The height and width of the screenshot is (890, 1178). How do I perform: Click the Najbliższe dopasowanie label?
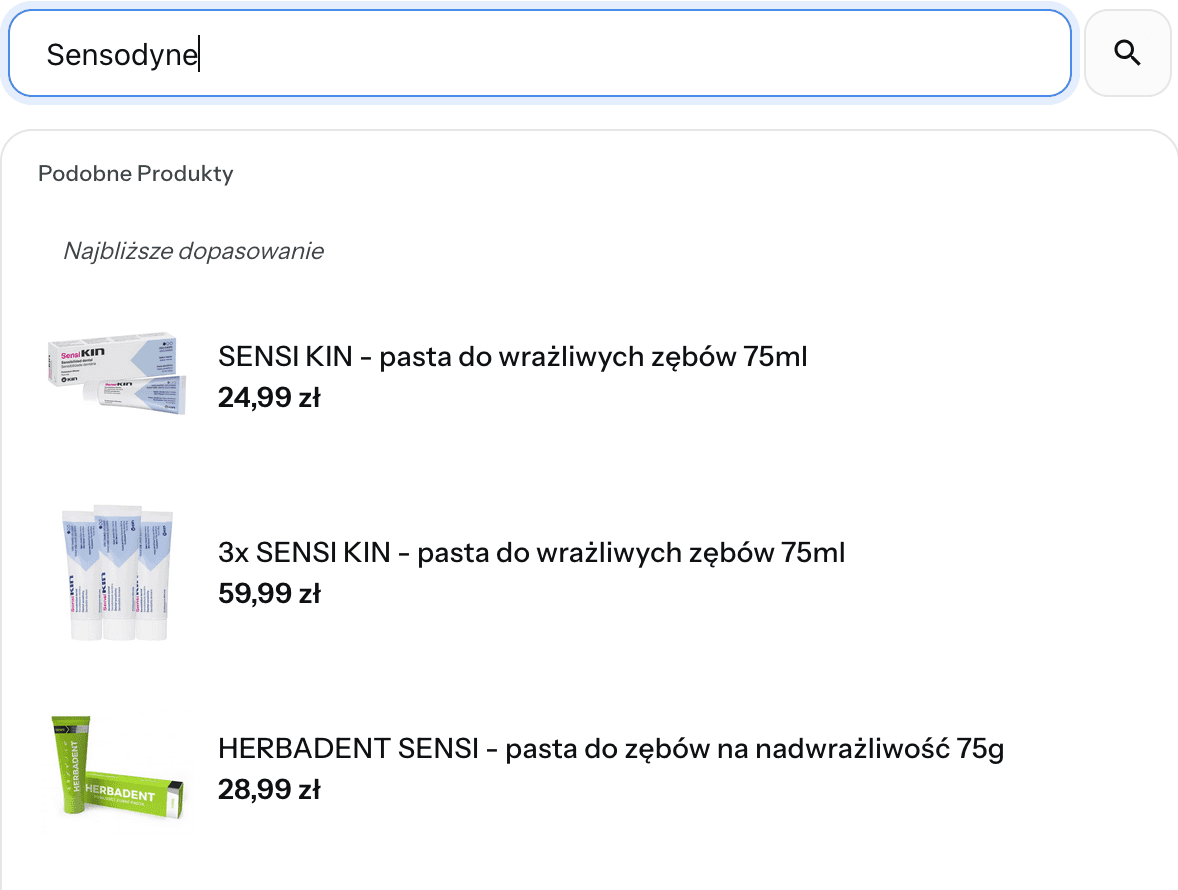193,251
